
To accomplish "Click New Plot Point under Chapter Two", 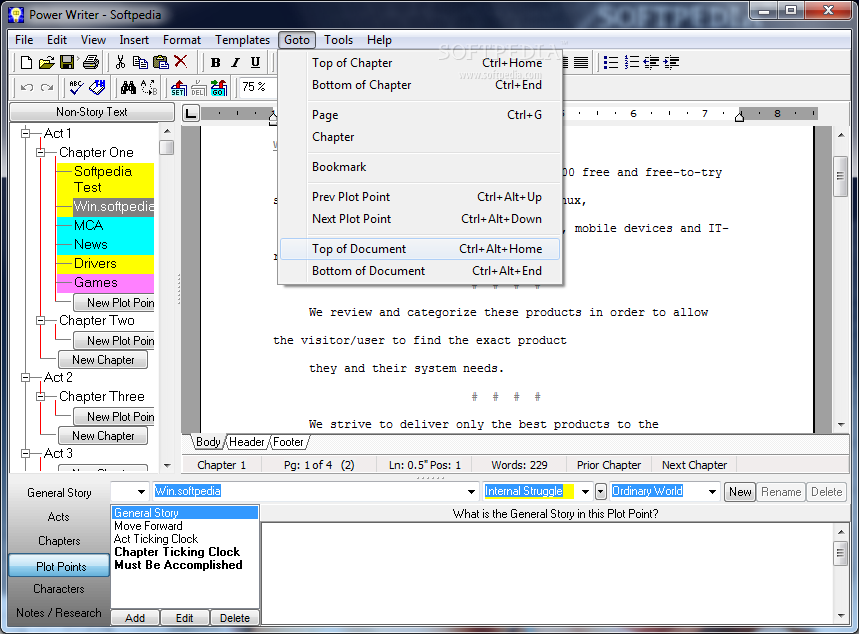I will (114, 341).
